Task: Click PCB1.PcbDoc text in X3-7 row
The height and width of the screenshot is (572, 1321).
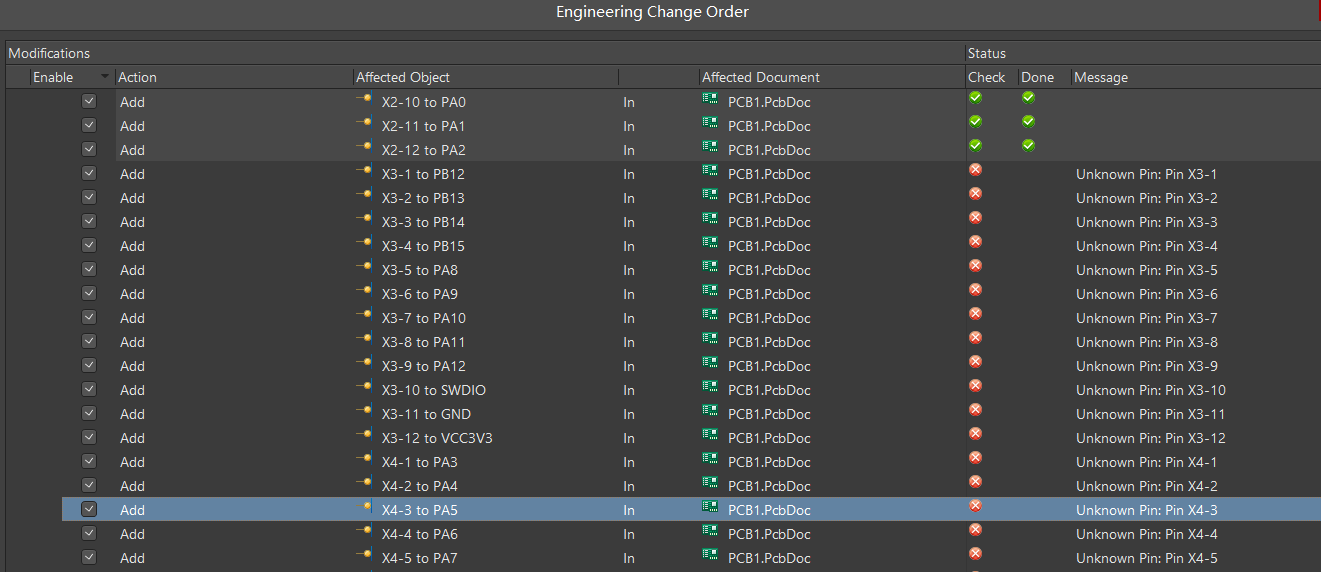Action: (x=769, y=318)
